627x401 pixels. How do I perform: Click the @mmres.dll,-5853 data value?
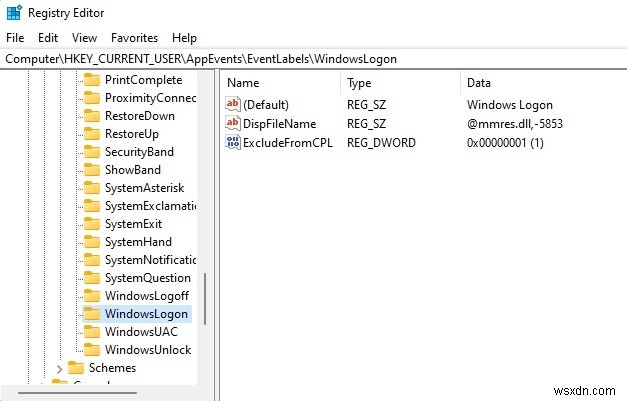515,124
